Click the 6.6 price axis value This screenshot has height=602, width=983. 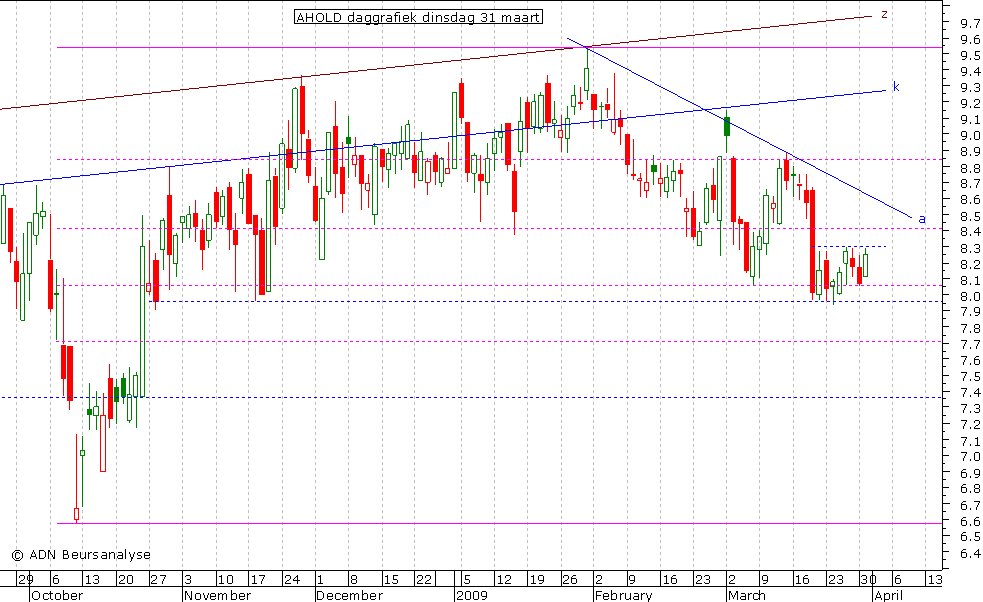(970, 522)
